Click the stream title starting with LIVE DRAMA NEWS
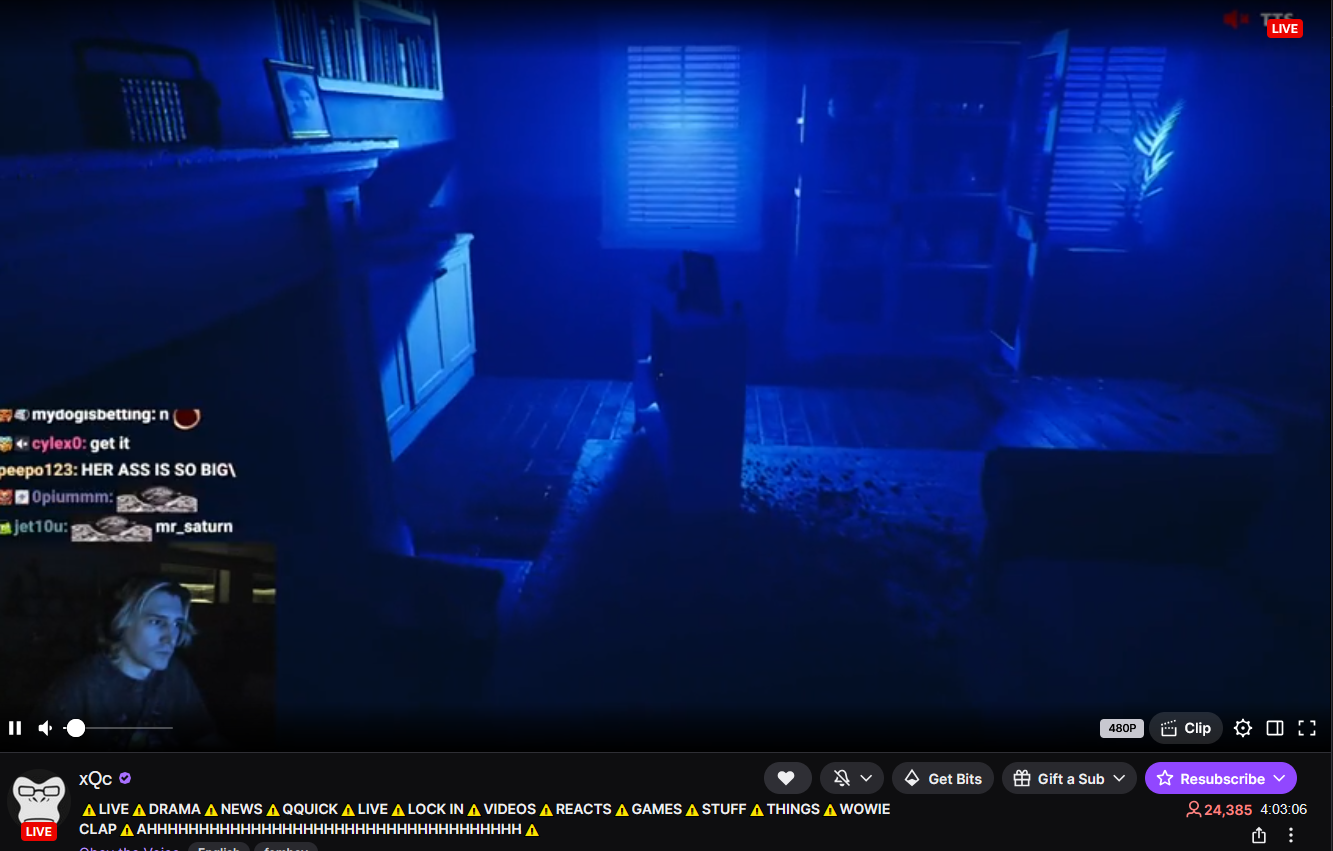Viewport: 1333px width, 851px height. coord(486,819)
